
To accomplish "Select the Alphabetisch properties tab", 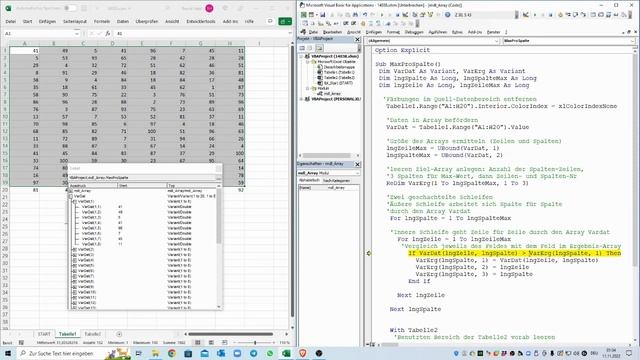I will point(309,180).
